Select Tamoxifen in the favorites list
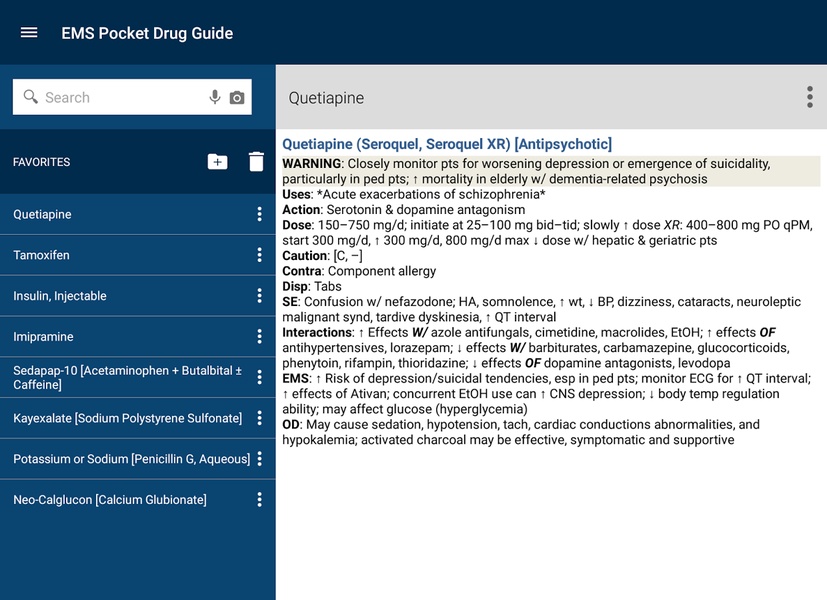Viewport: 827px width, 600px height. point(138,255)
